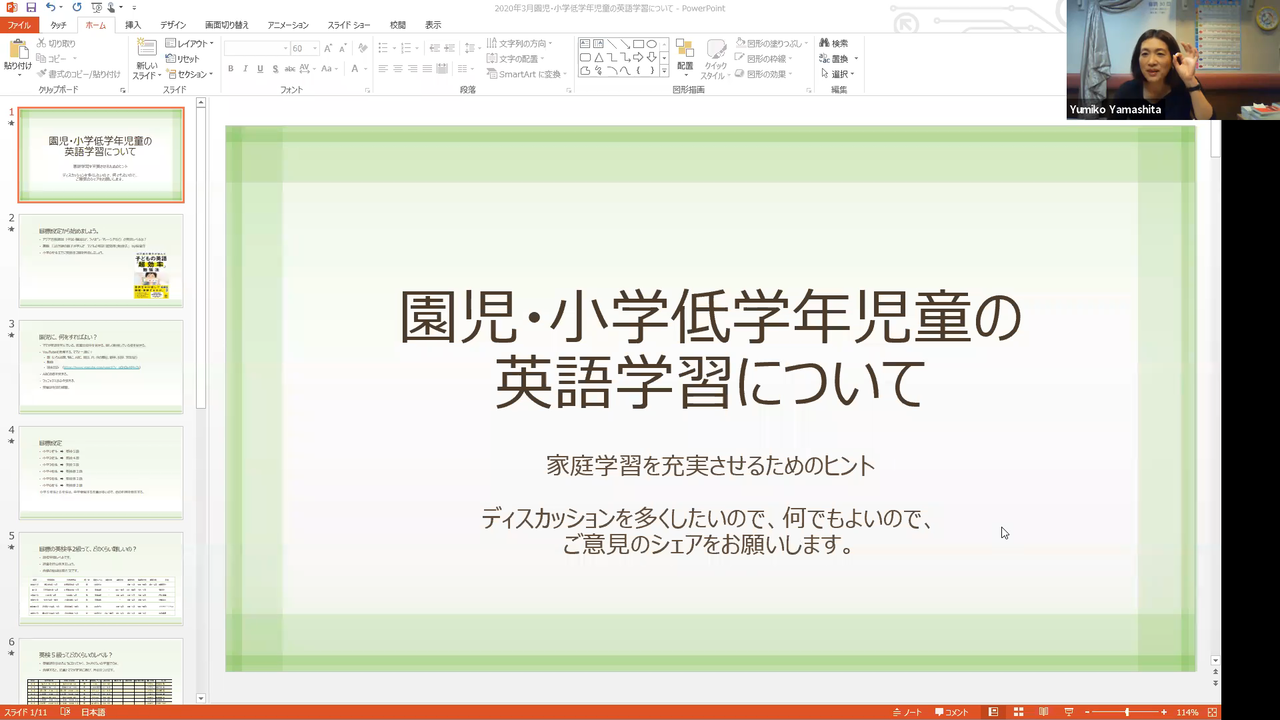Click the Replace (置換) button
The width and height of the screenshot is (1280, 720).
pyautogui.click(x=837, y=59)
